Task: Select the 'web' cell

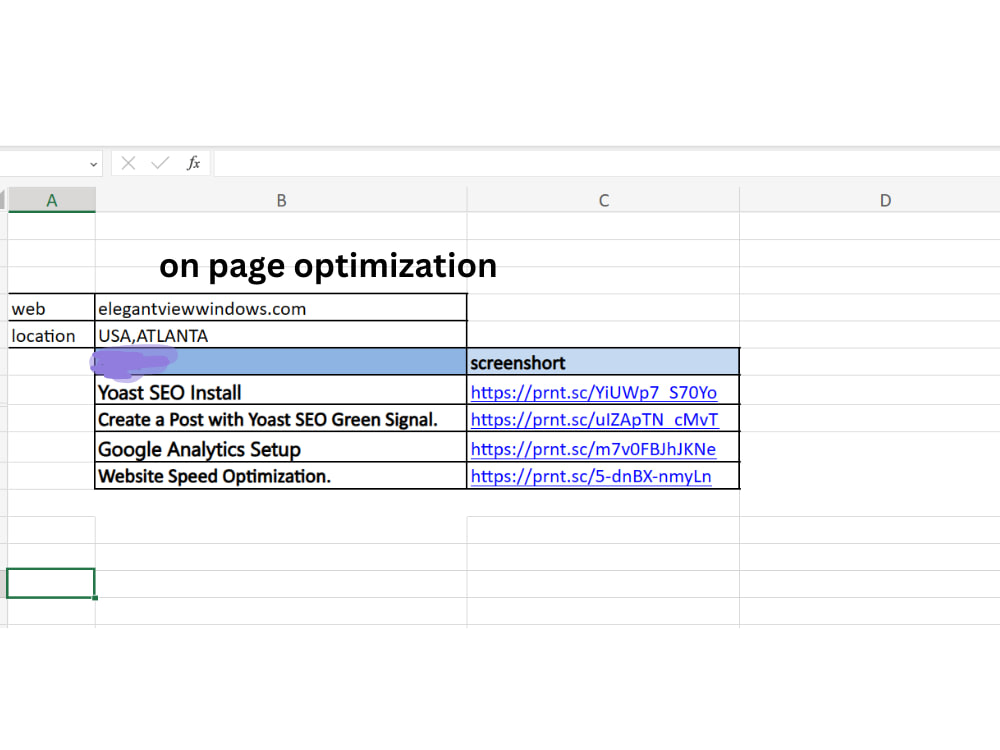Action: pos(52,308)
